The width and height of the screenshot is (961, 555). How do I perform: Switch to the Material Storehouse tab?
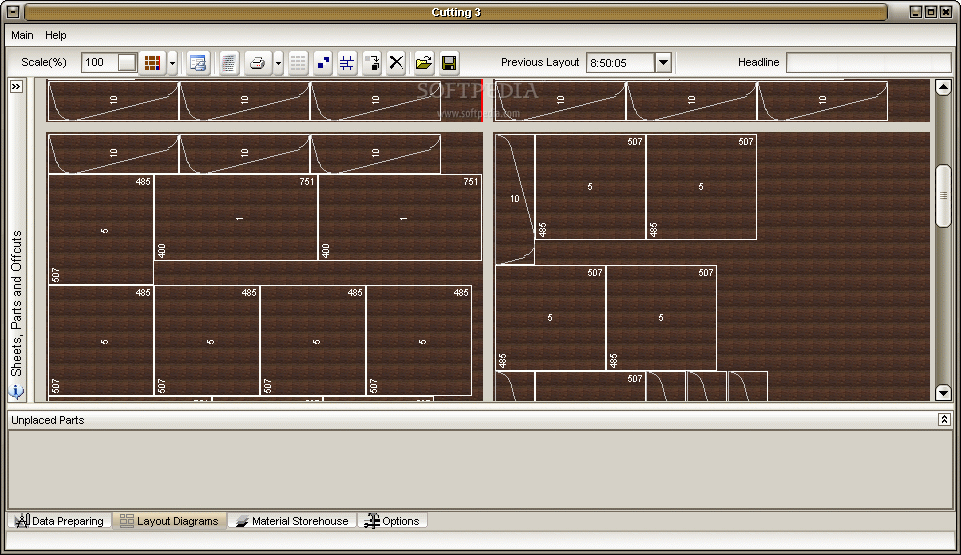coord(292,521)
